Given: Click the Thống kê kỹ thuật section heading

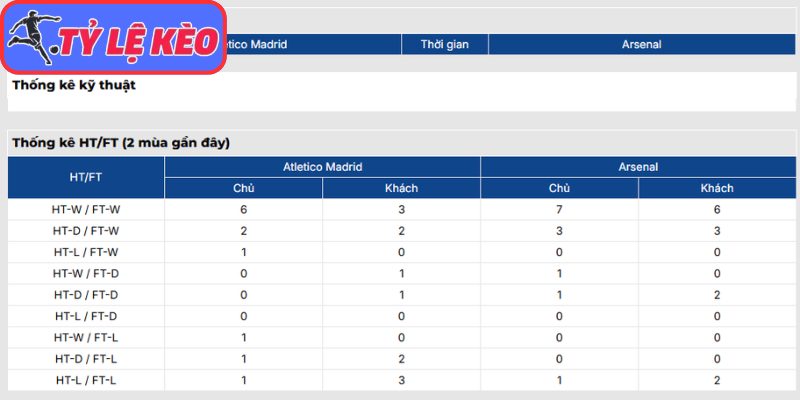Looking at the screenshot, I should coord(74,85).
